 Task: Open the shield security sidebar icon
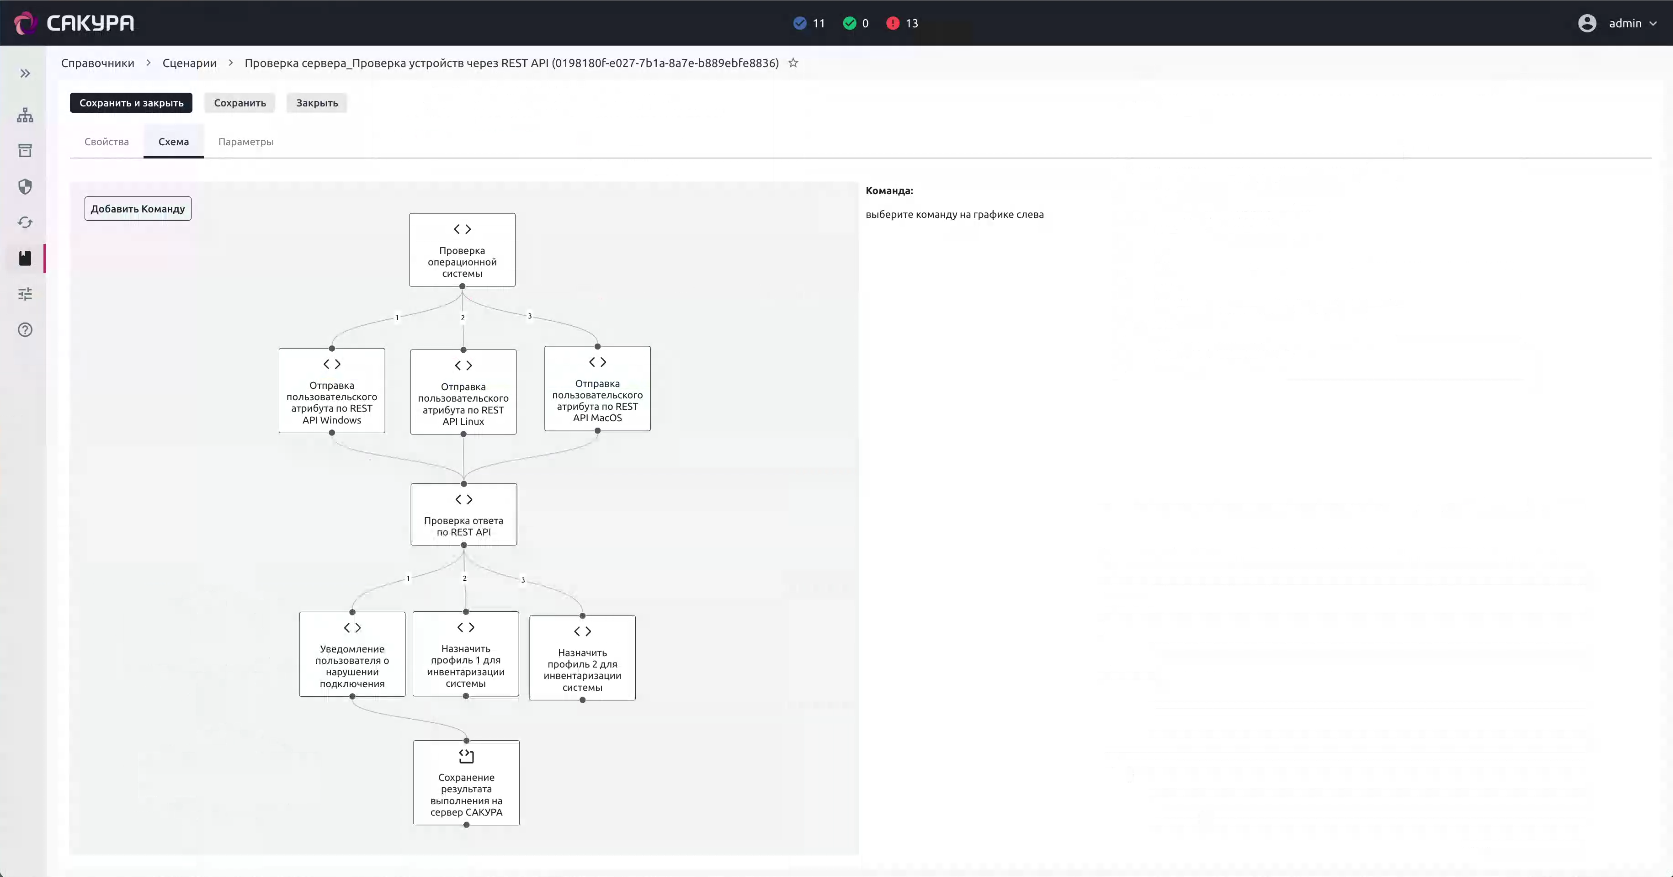[x=25, y=187]
